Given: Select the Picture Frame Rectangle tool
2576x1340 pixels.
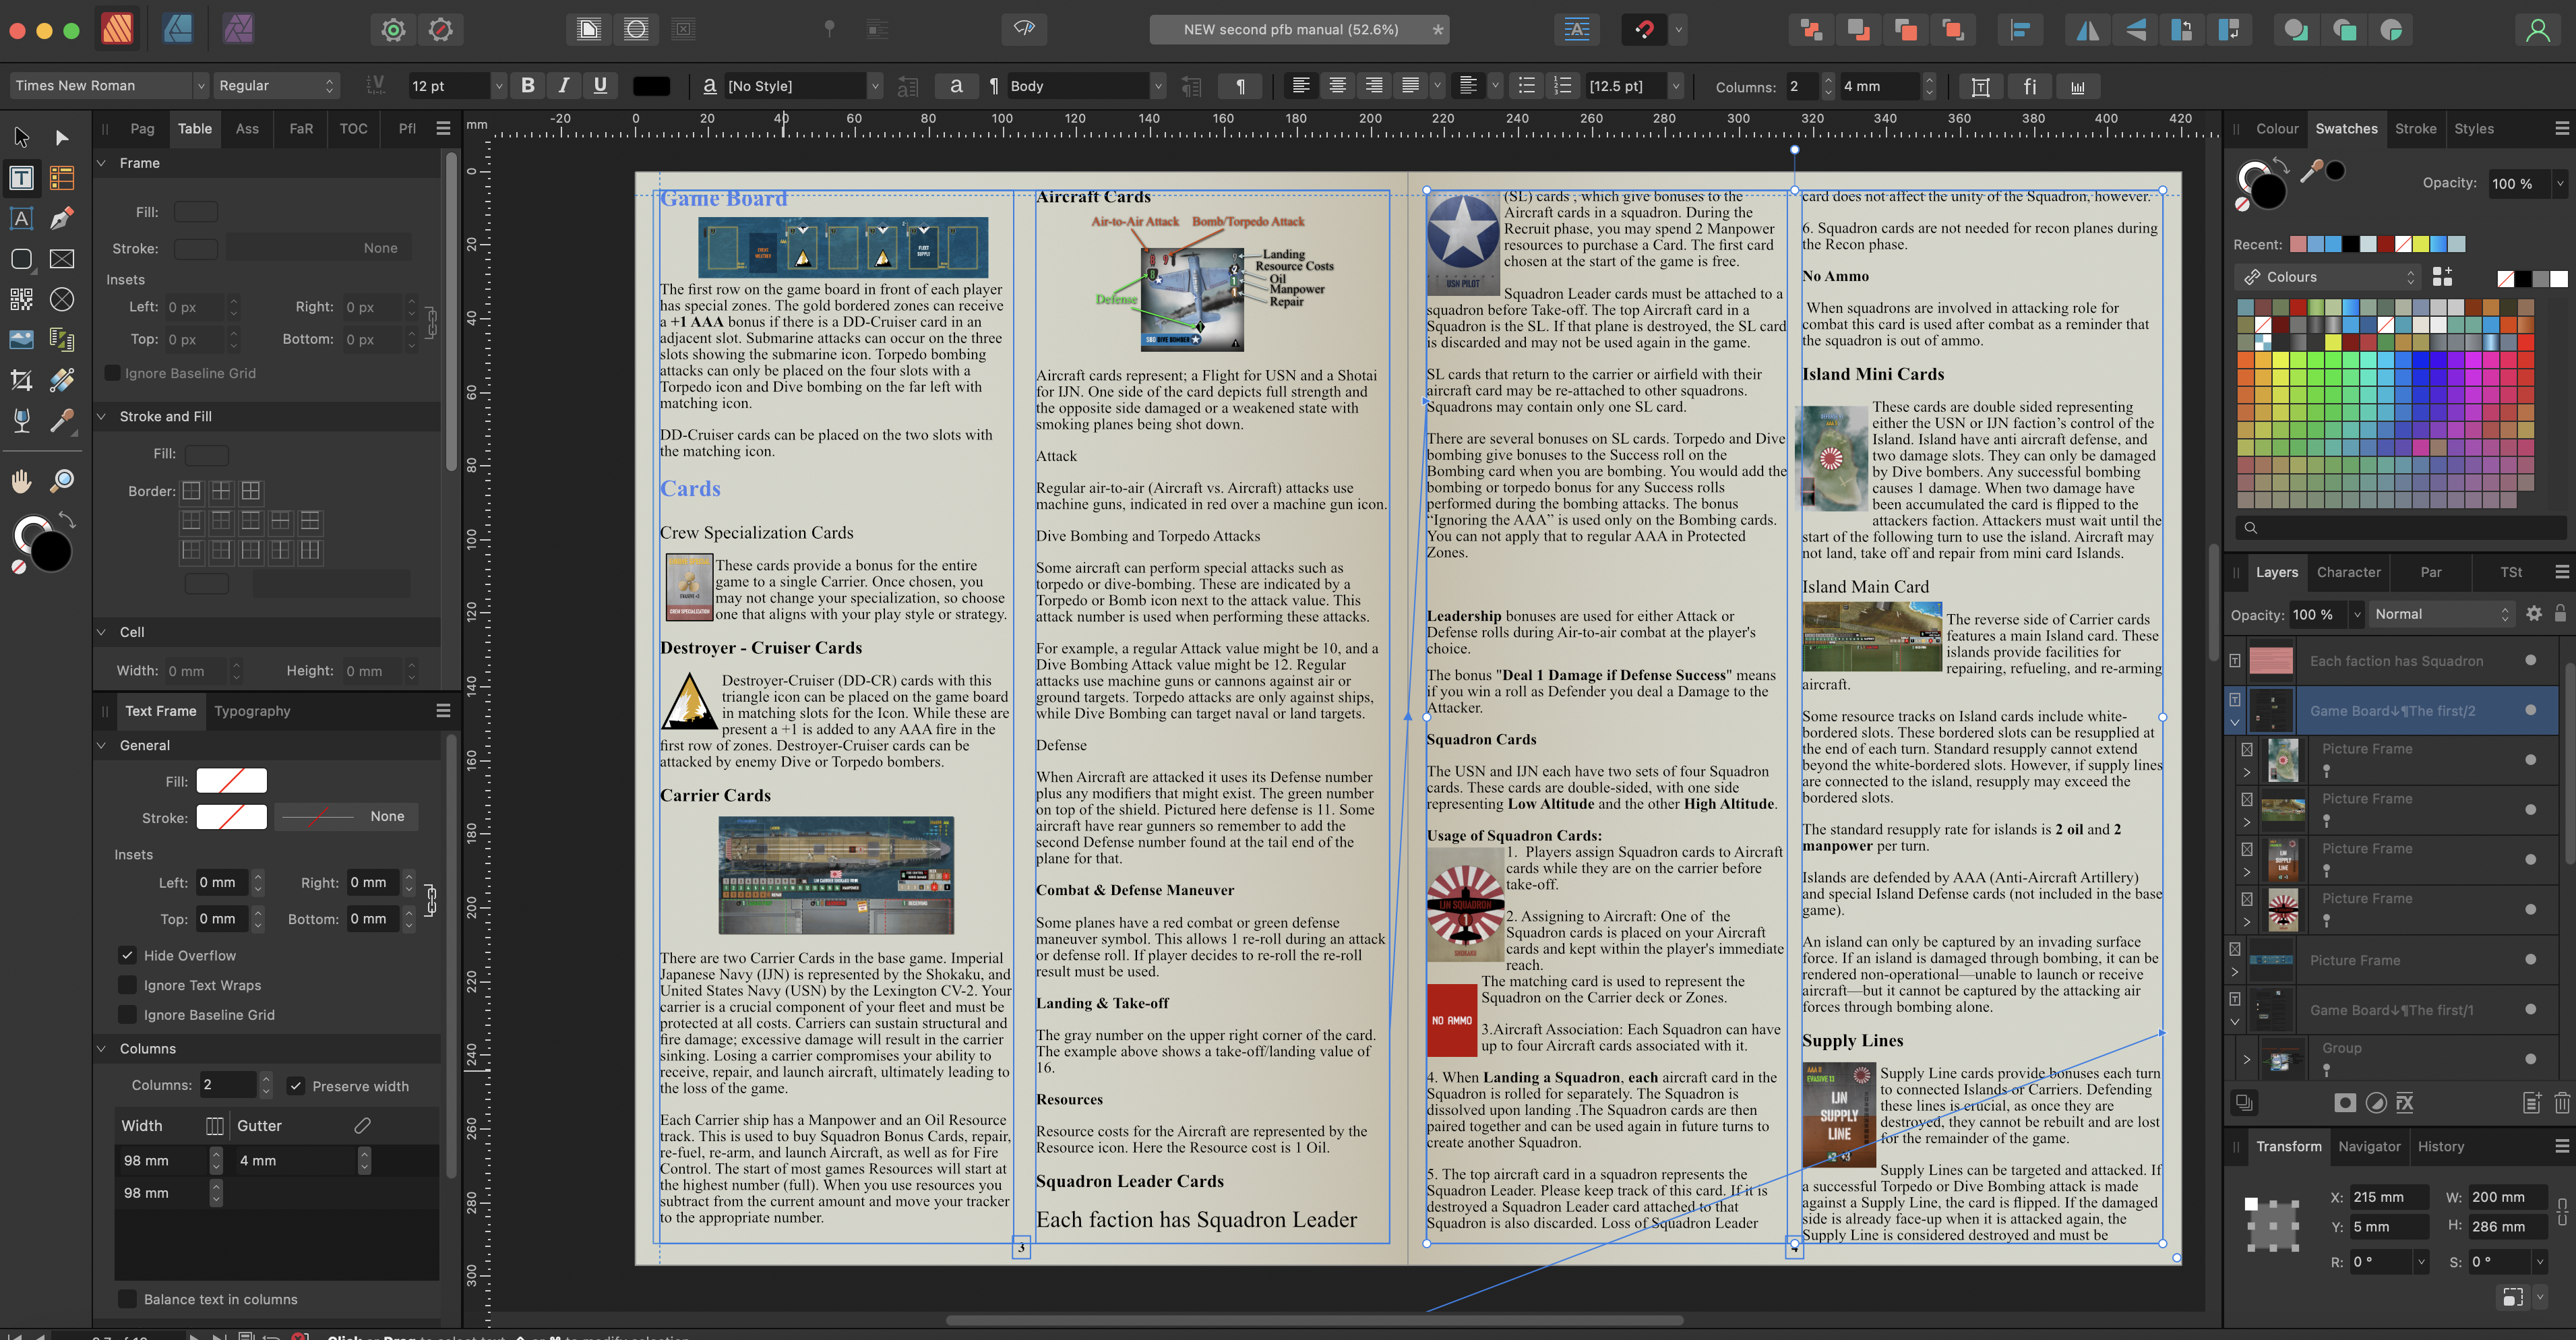Looking at the screenshot, I should pos(62,259).
